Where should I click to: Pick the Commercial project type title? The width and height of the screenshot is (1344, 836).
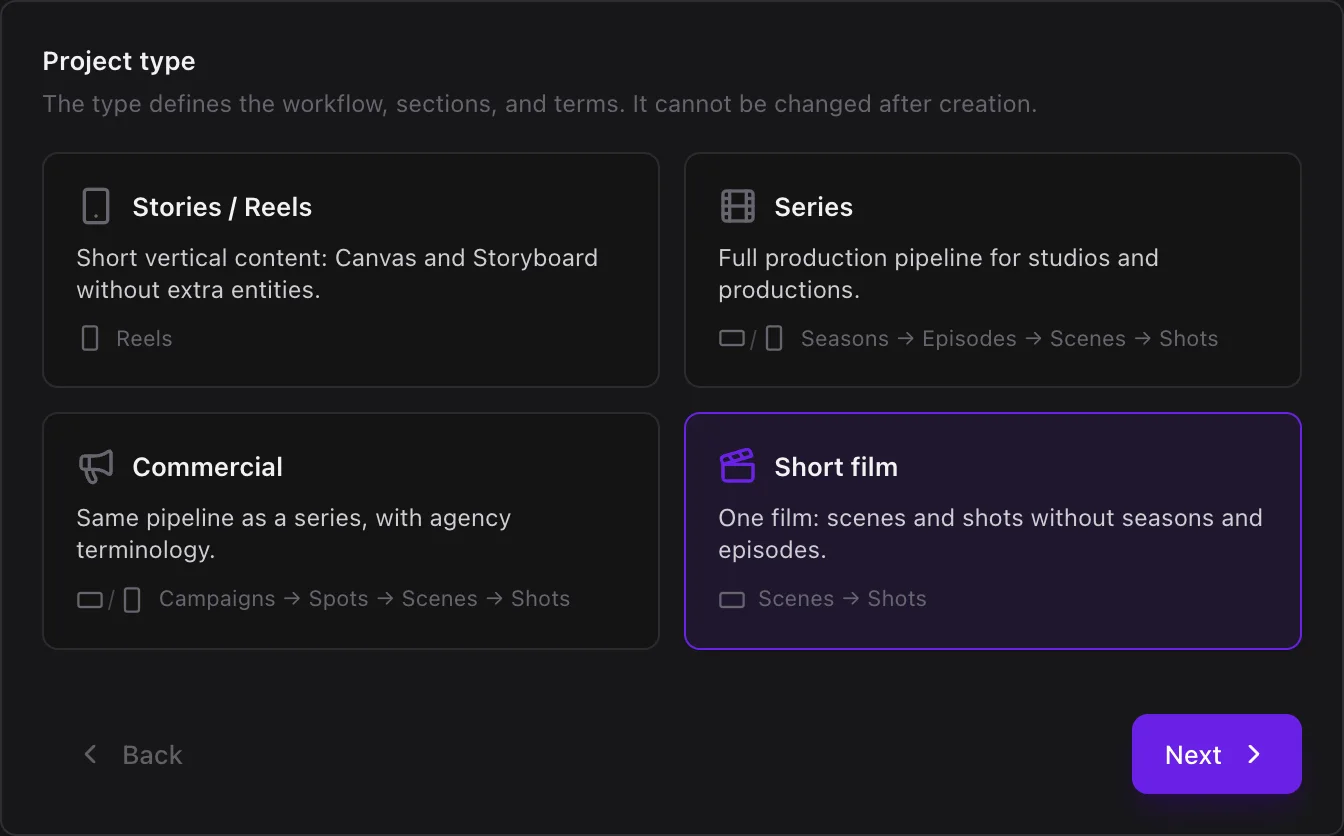click(x=208, y=467)
